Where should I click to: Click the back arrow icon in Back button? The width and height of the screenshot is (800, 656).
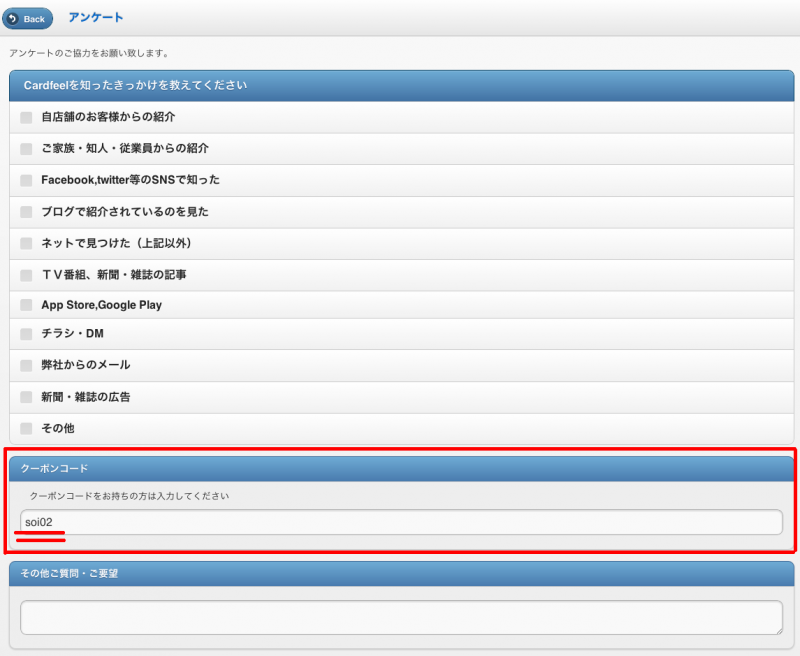tap(13, 19)
